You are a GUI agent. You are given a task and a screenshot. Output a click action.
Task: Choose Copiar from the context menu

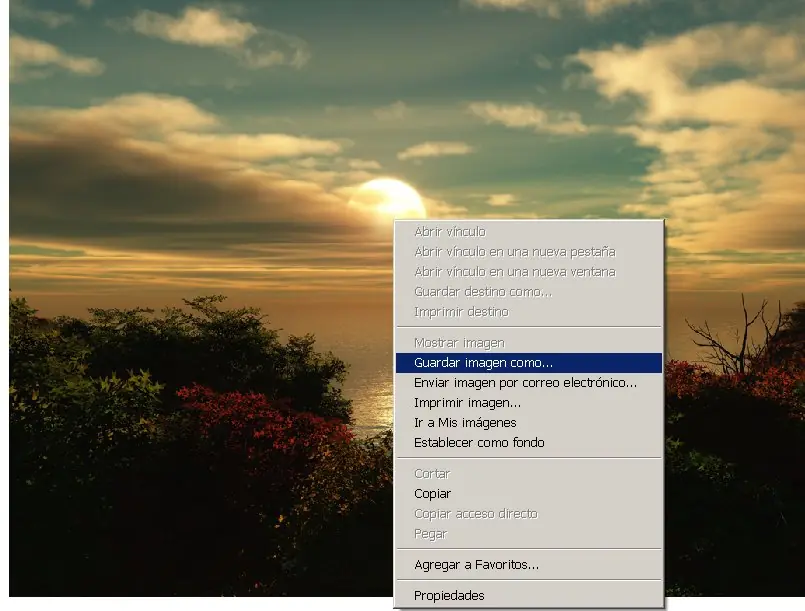528,493
